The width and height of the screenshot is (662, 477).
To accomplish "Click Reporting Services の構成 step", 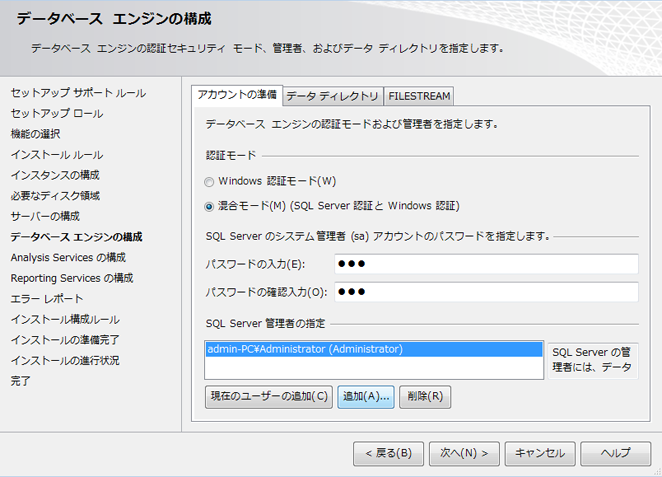I will tap(72, 278).
